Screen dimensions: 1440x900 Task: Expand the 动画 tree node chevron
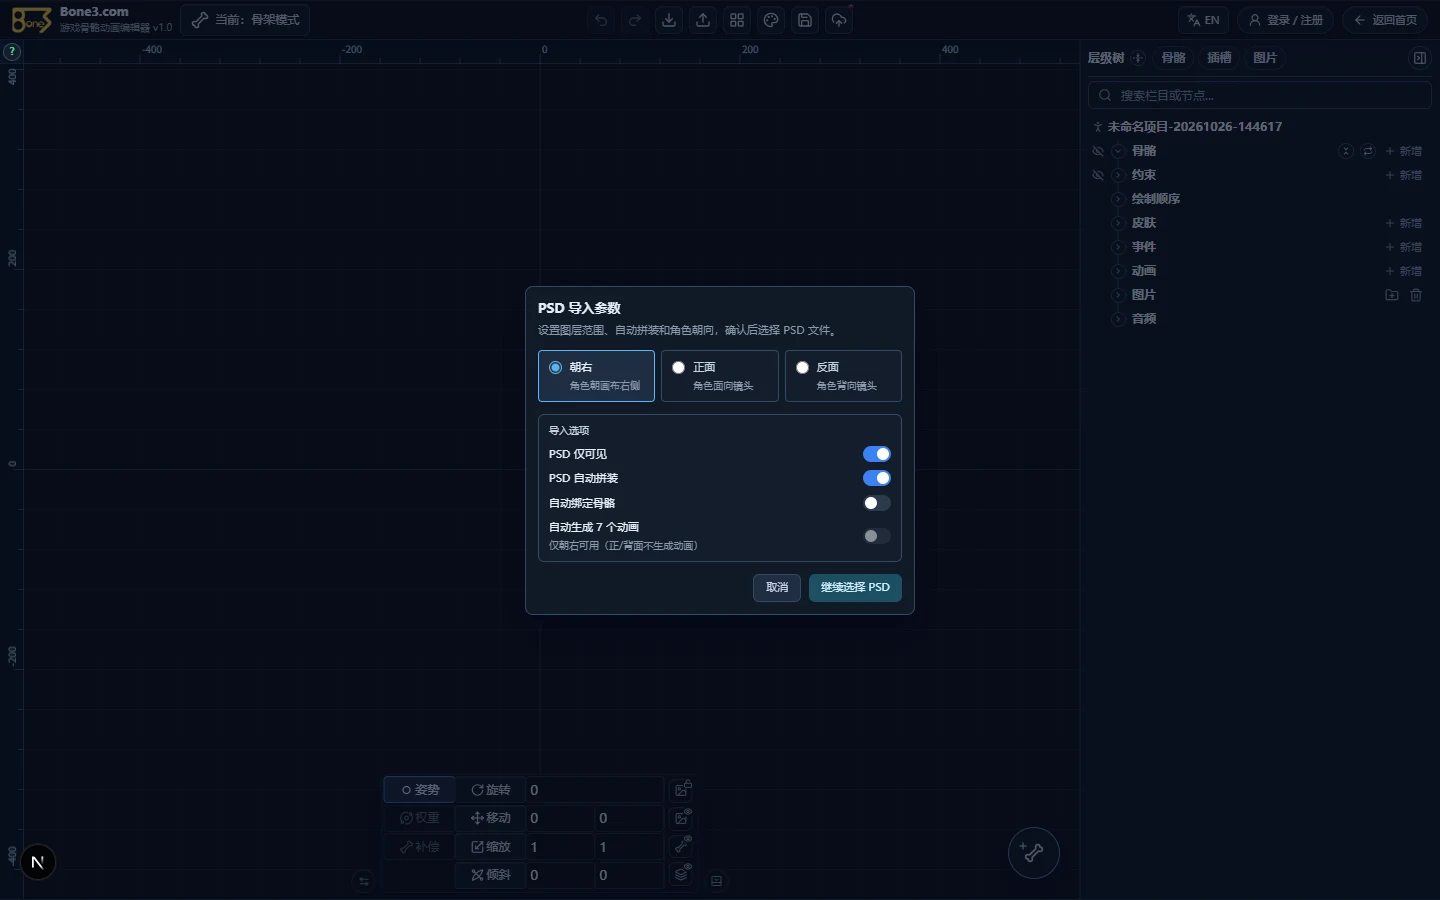coord(1118,271)
